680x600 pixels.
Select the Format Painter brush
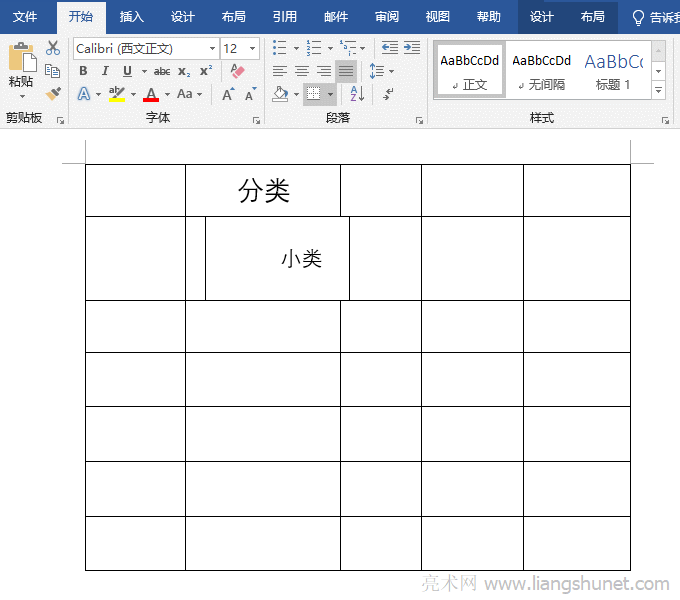[x=53, y=94]
